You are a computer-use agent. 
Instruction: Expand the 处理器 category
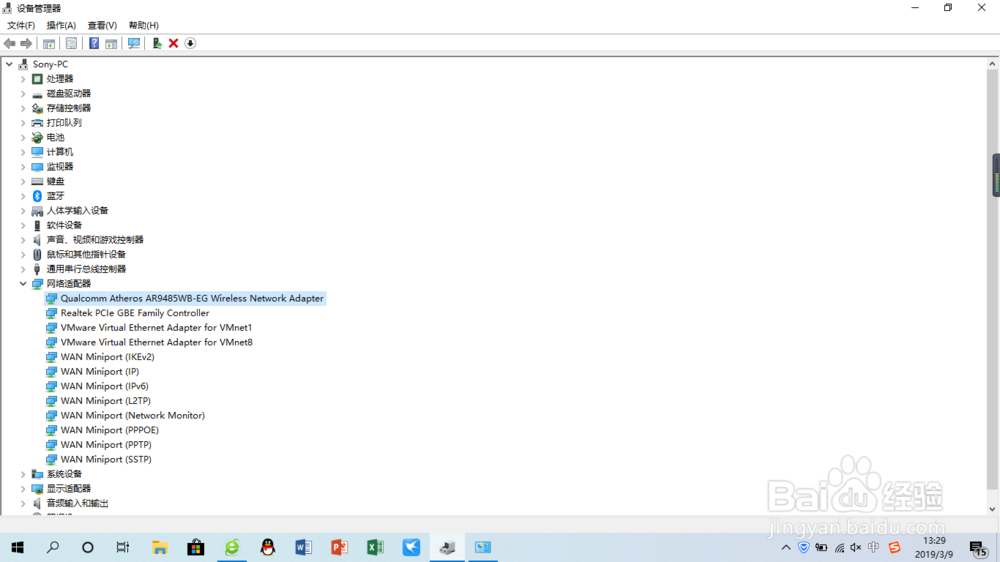pos(23,79)
